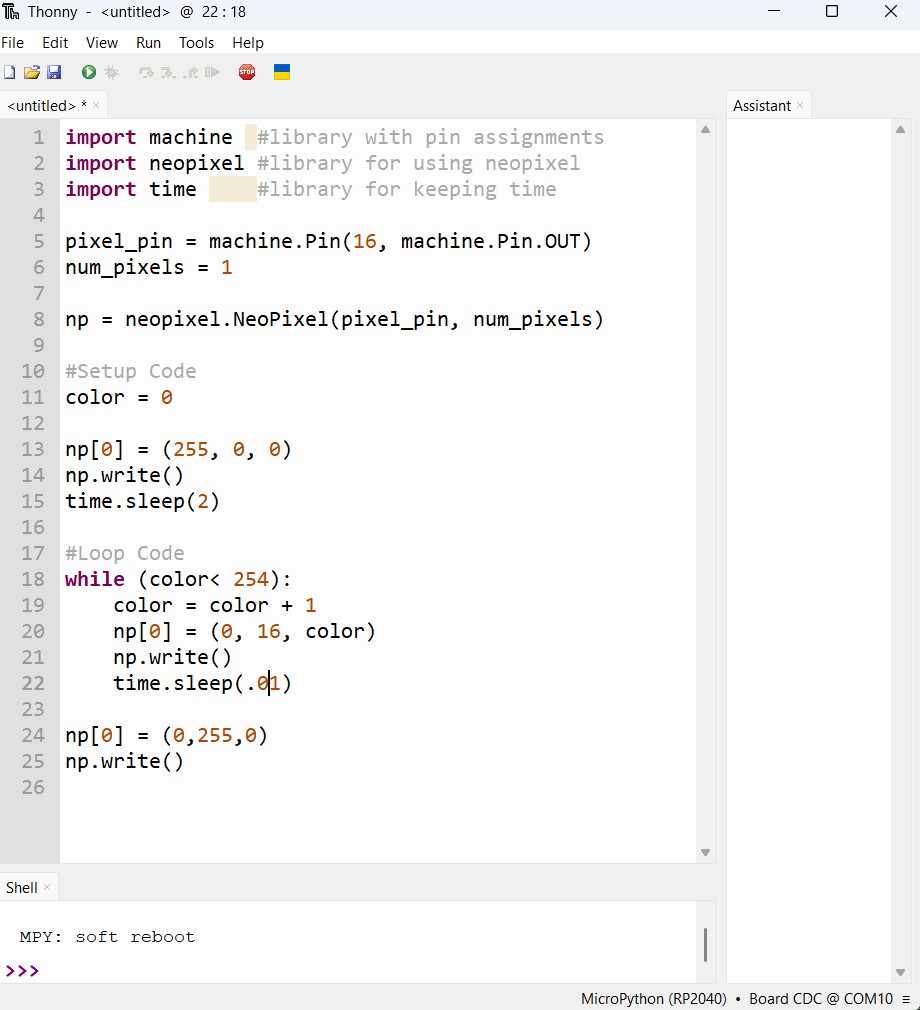Open the View menu
The image size is (920, 1010).
coord(102,43)
